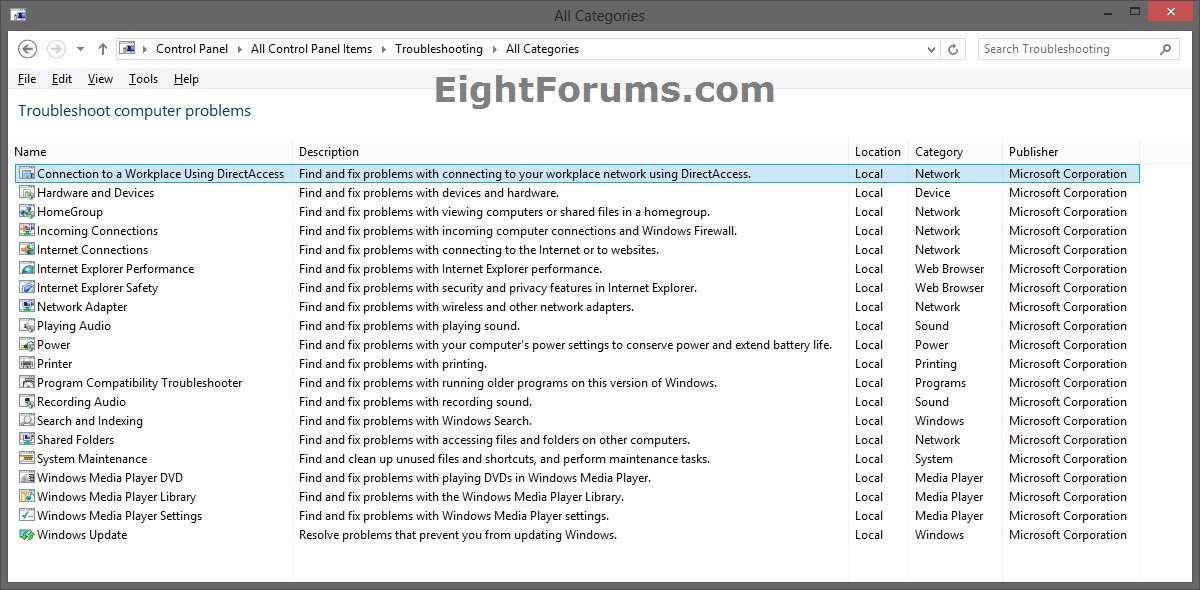Open the recent locations dropdown arrow
This screenshot has width=1200, height=590.
point(80,49)
